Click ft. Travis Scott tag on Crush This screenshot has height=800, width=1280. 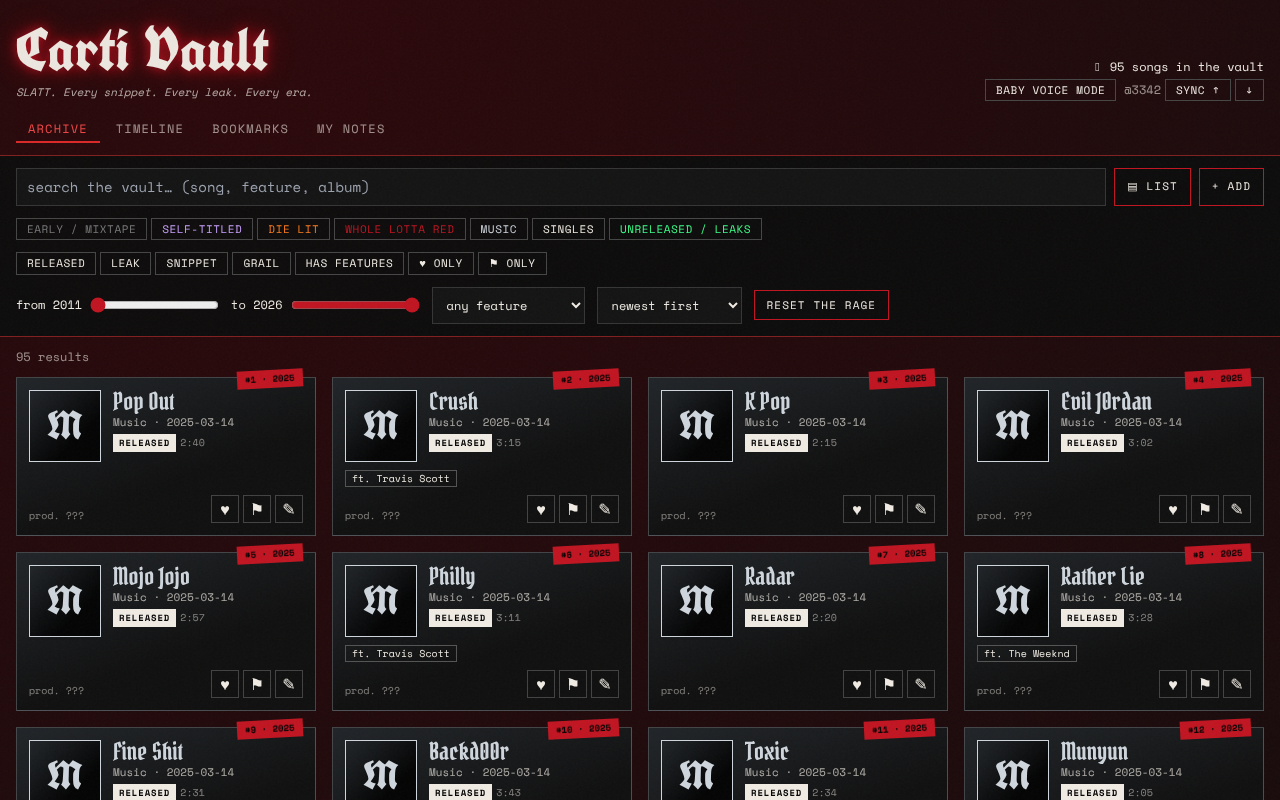pyautogui.click(x=401, y=479)
